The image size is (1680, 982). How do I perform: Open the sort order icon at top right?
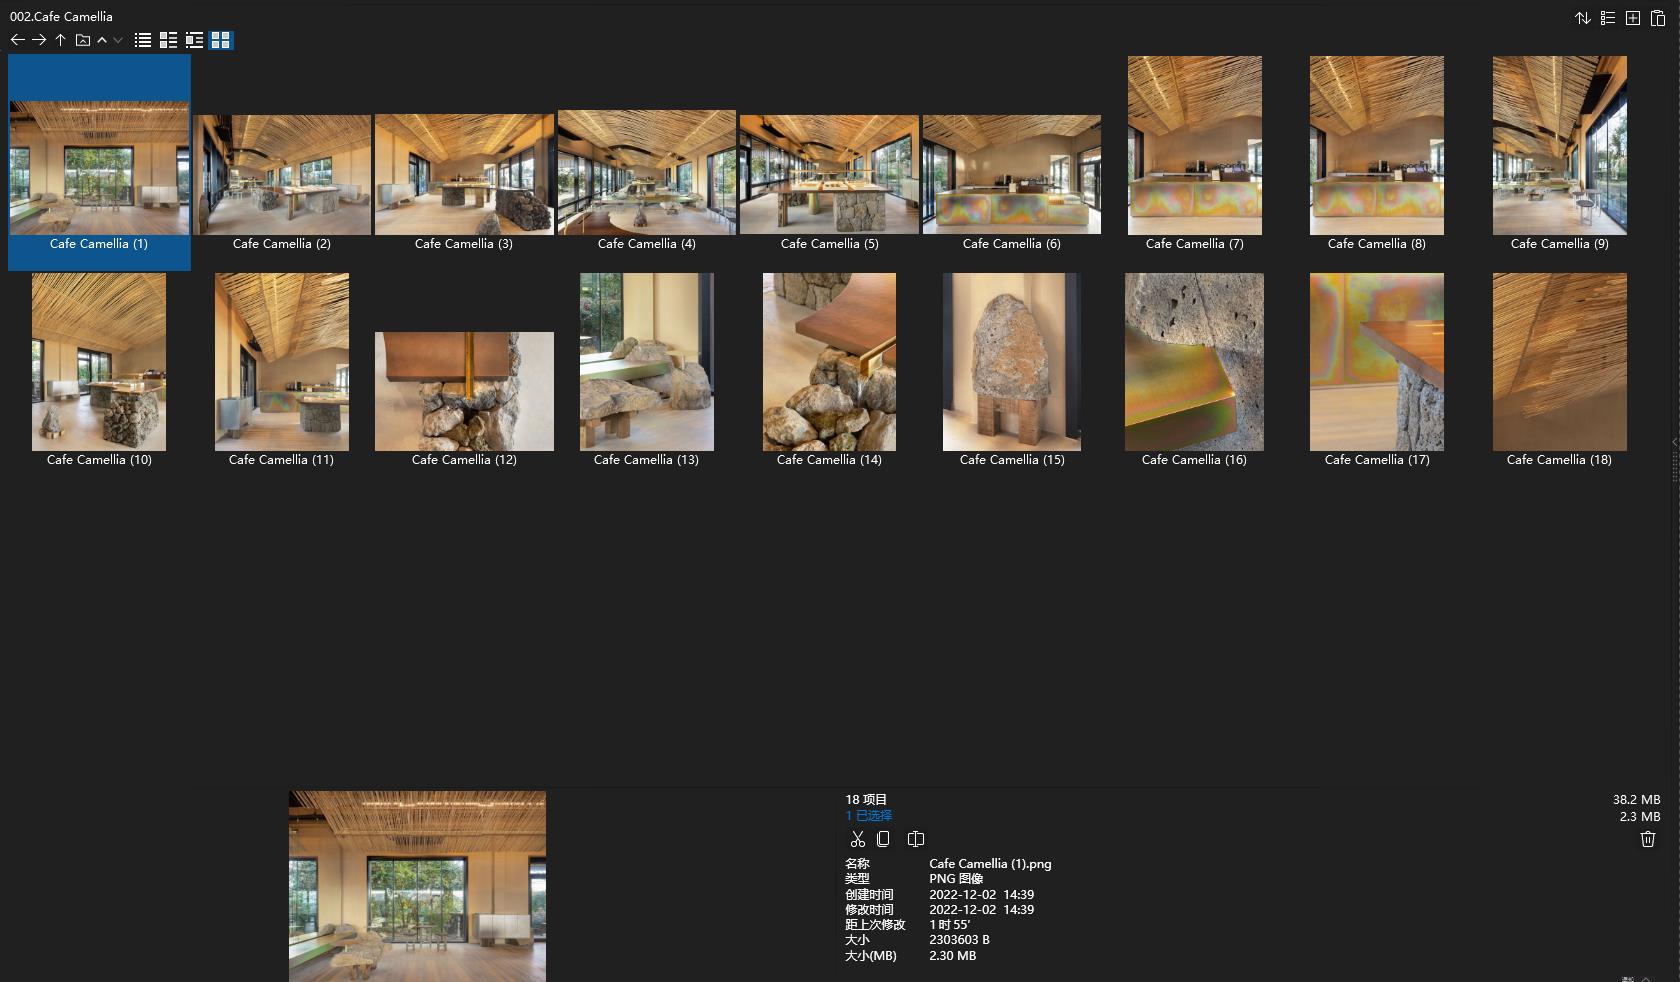[1583, 18]
